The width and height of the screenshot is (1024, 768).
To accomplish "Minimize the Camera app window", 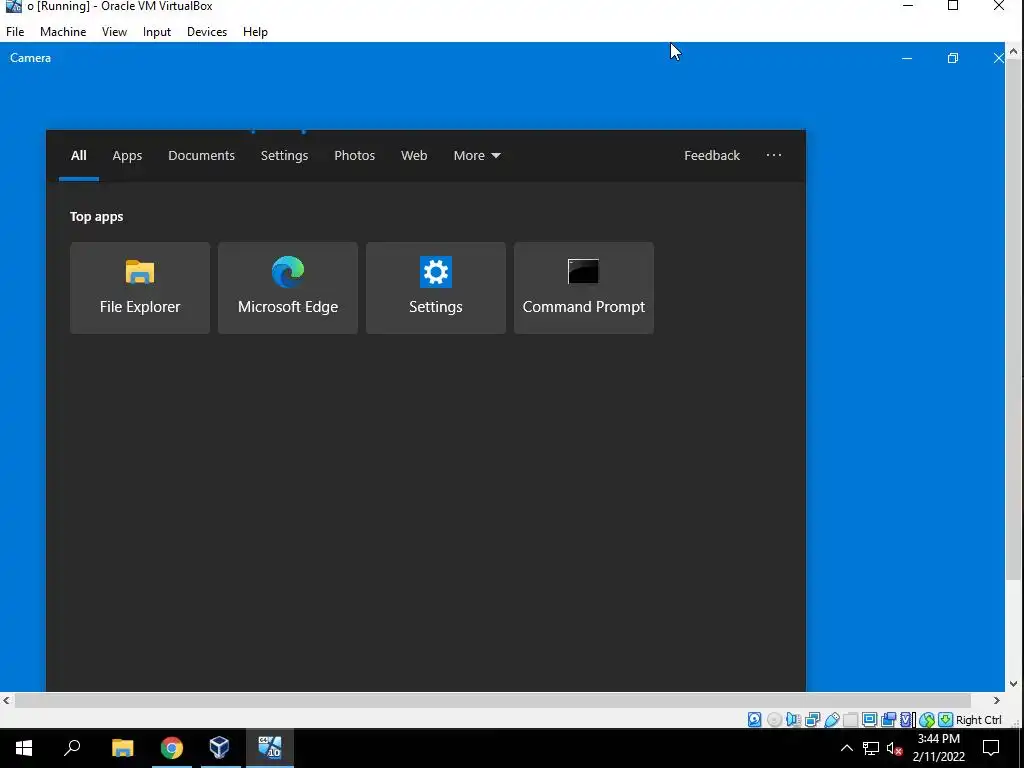I will [x=906, y=58].
